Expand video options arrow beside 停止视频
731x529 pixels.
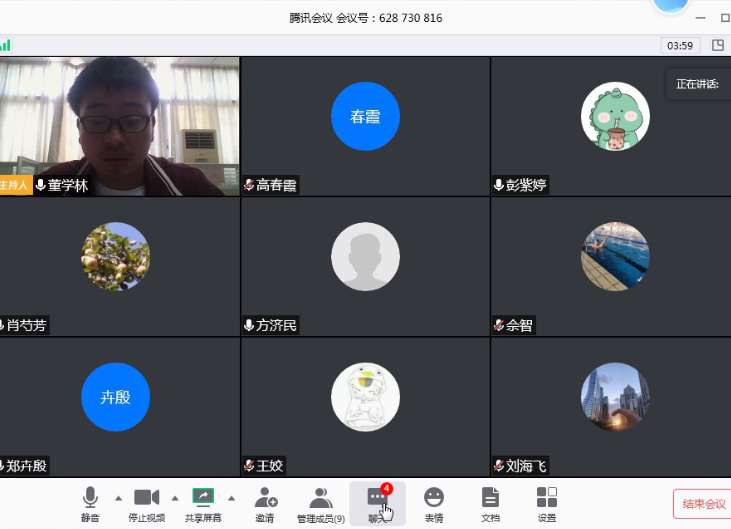point(175,498)
